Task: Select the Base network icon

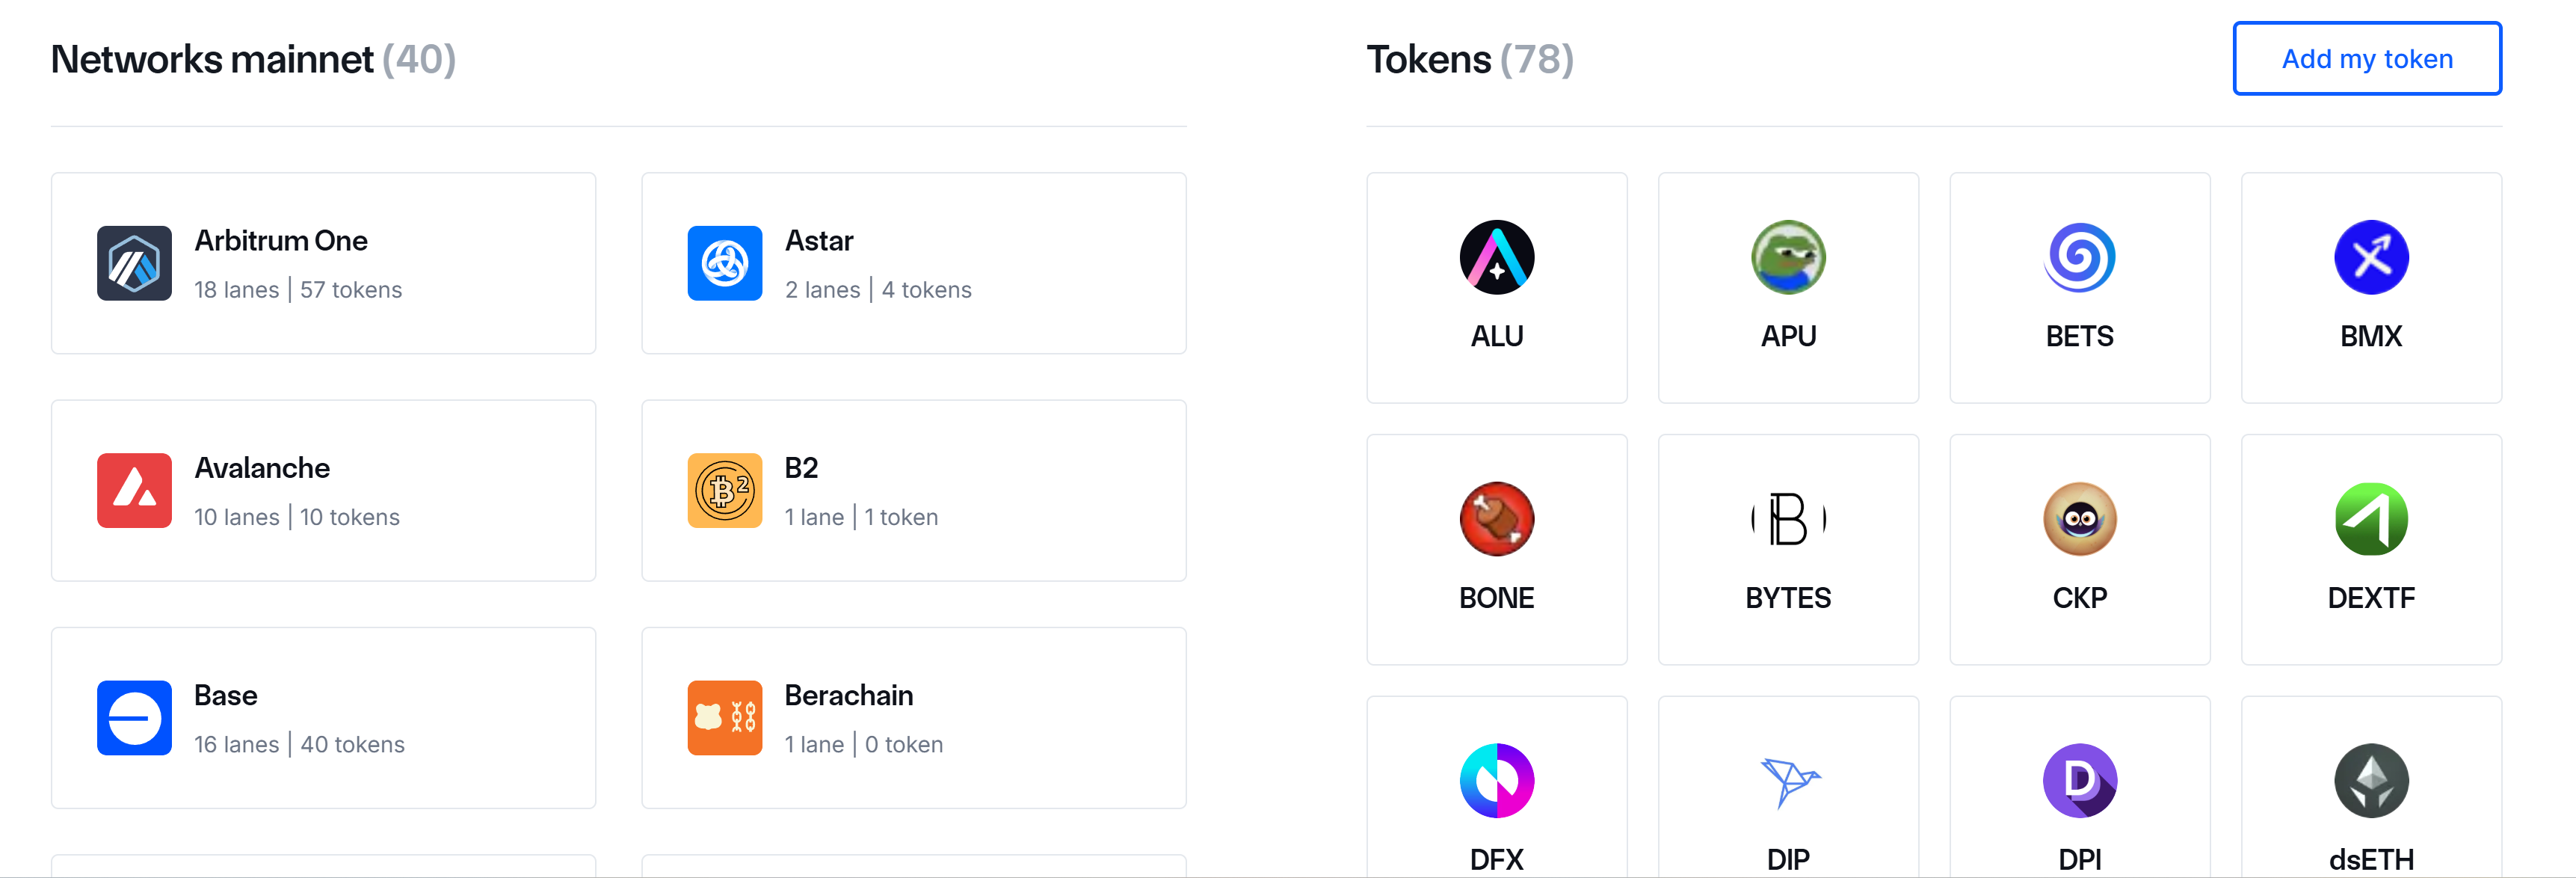Action: (135, 717)
